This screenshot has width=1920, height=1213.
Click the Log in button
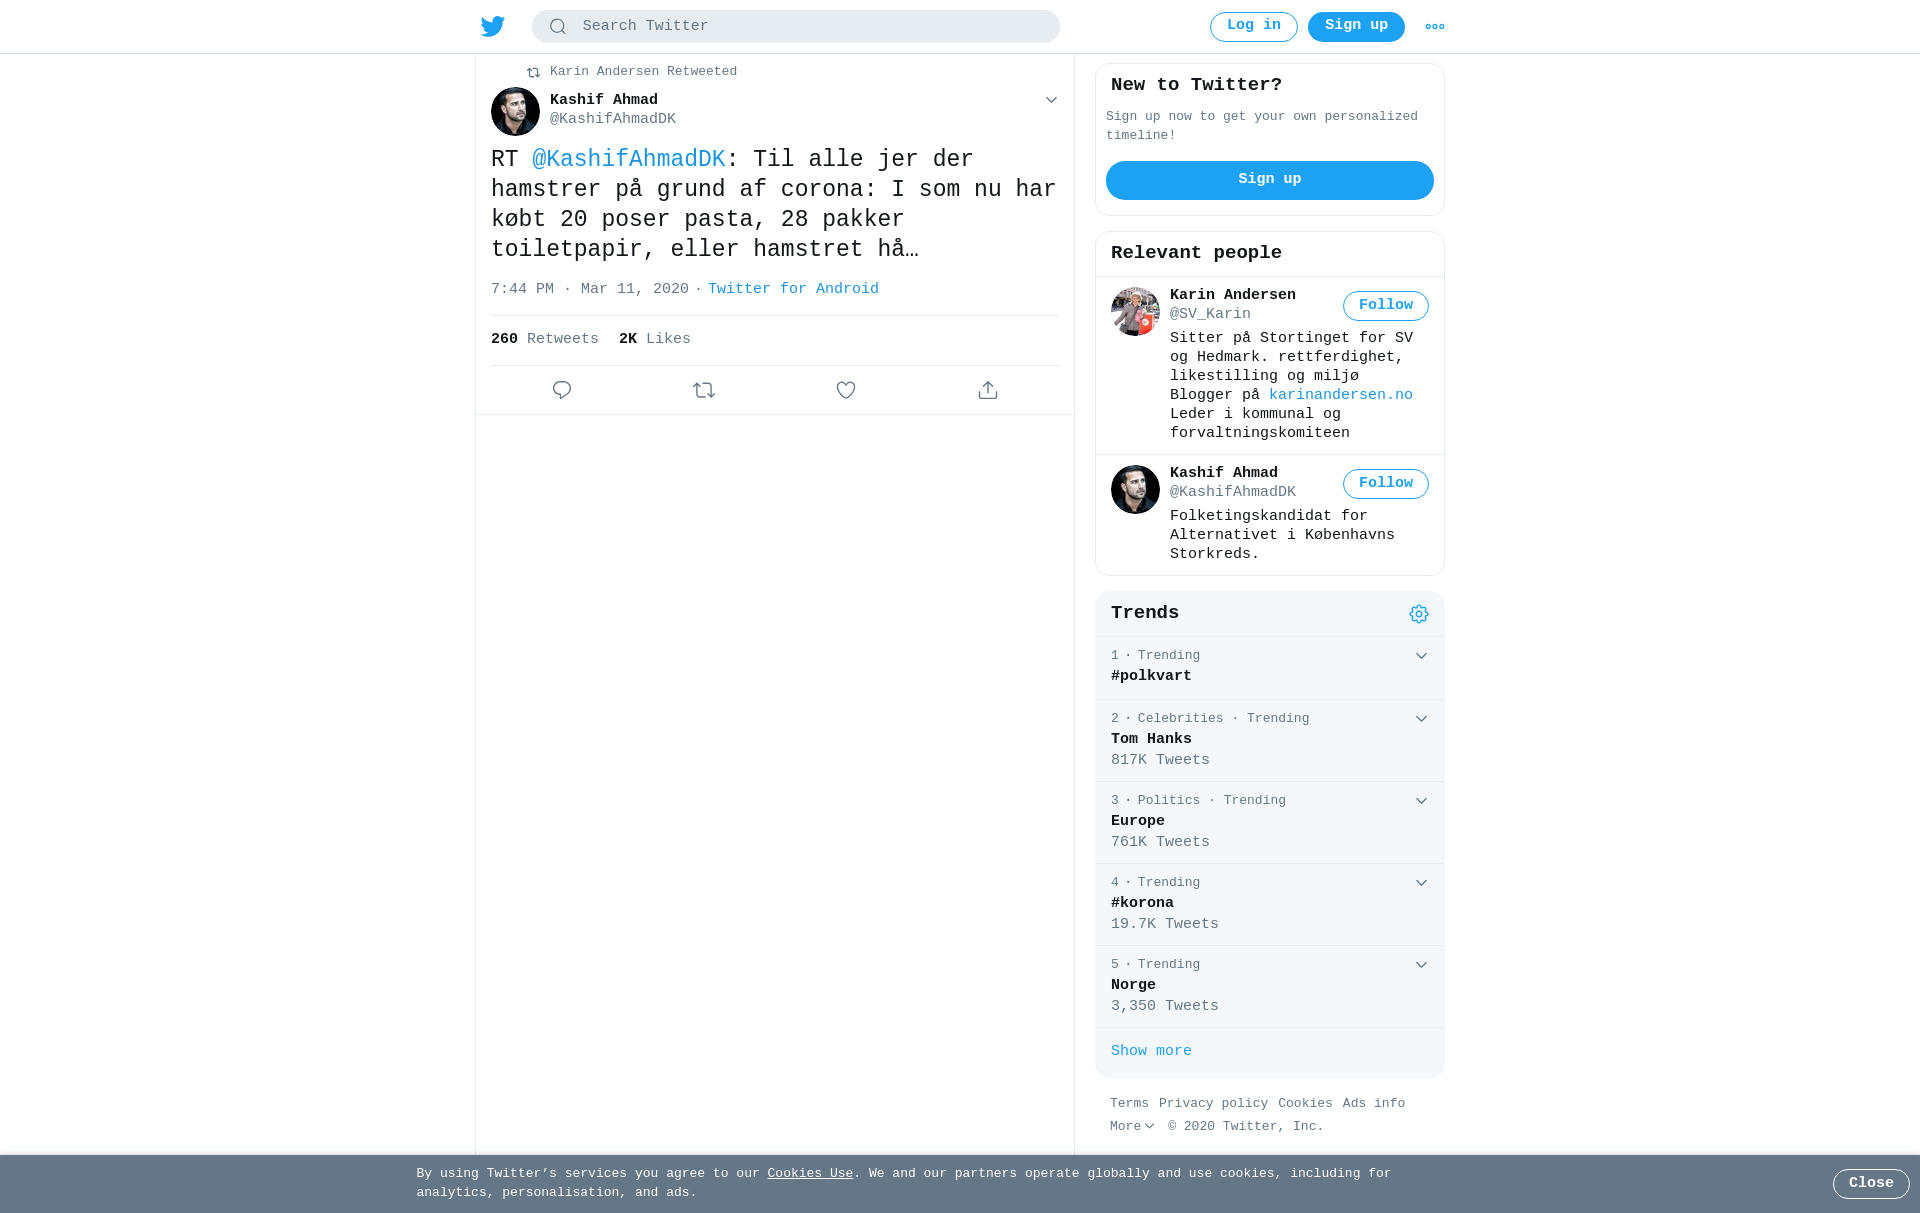[x=1254, y=27]
